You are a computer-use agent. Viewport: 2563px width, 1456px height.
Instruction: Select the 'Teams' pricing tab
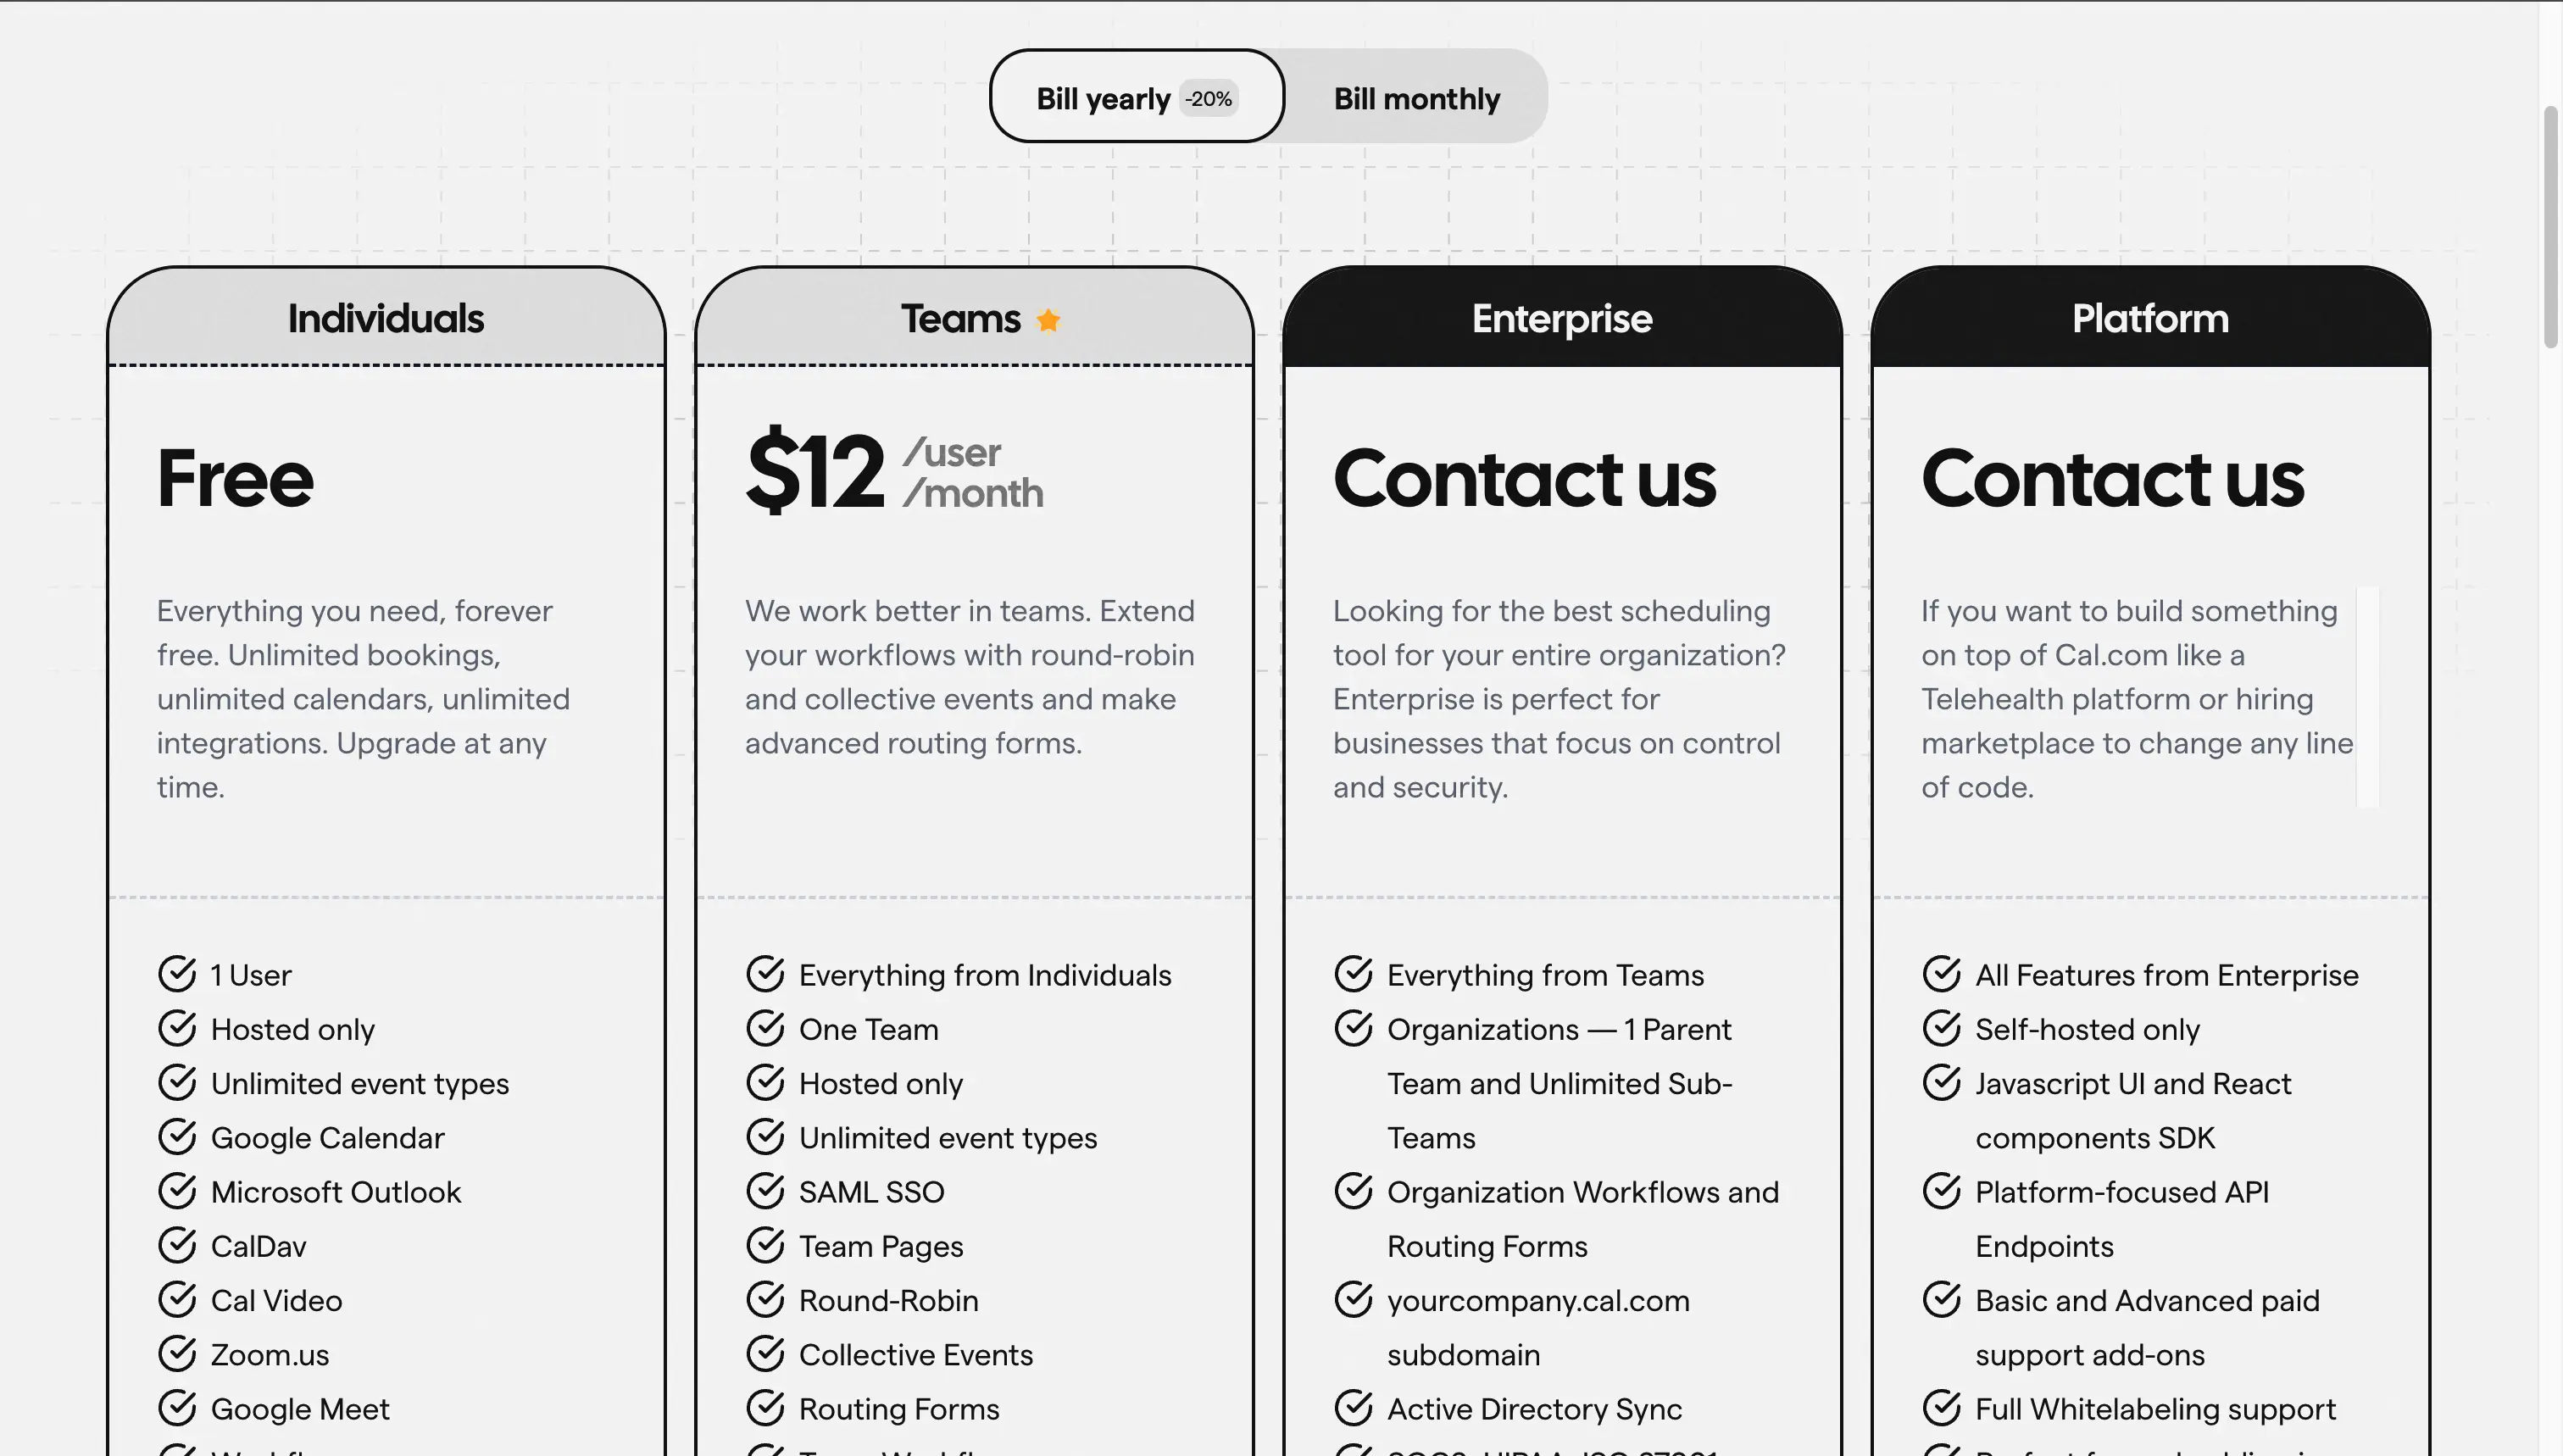coord(974,314)
